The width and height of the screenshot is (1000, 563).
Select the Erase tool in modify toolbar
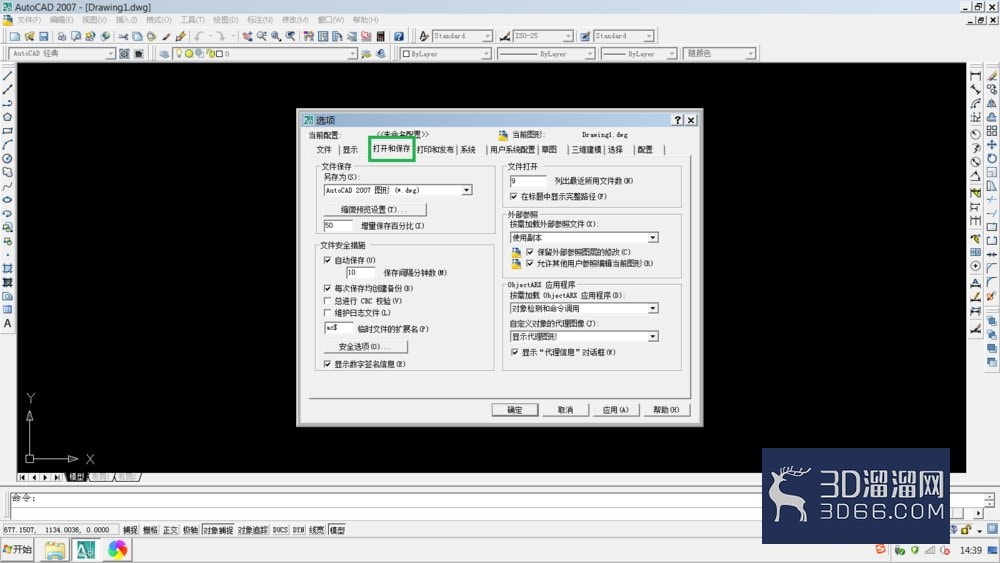[992, 76]
